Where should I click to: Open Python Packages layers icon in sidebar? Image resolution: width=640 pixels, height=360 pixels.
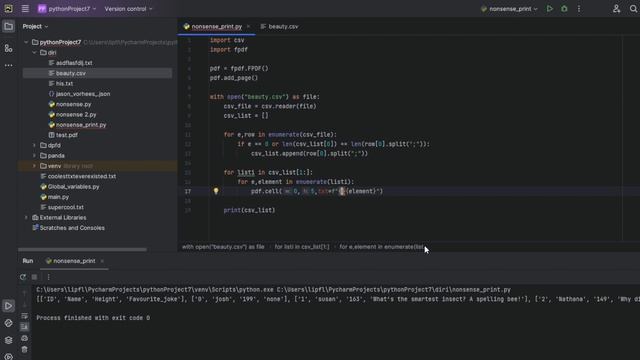click(8, 340)
